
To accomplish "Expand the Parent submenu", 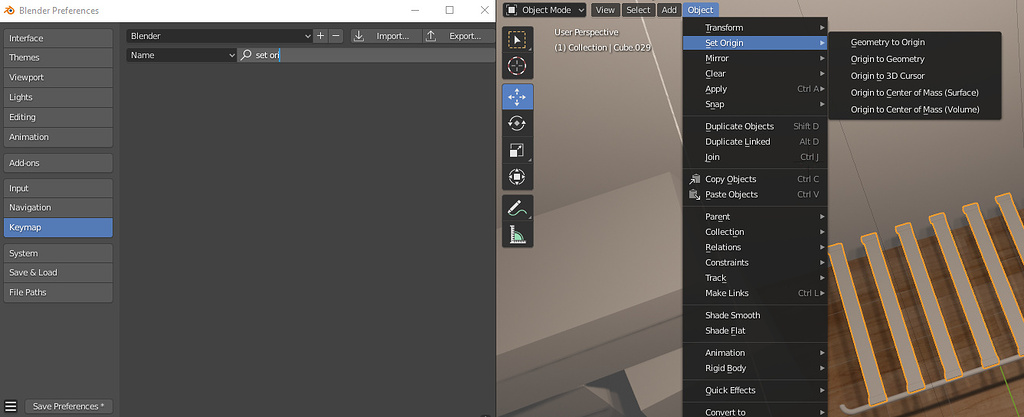I will (x=755, y=217).
